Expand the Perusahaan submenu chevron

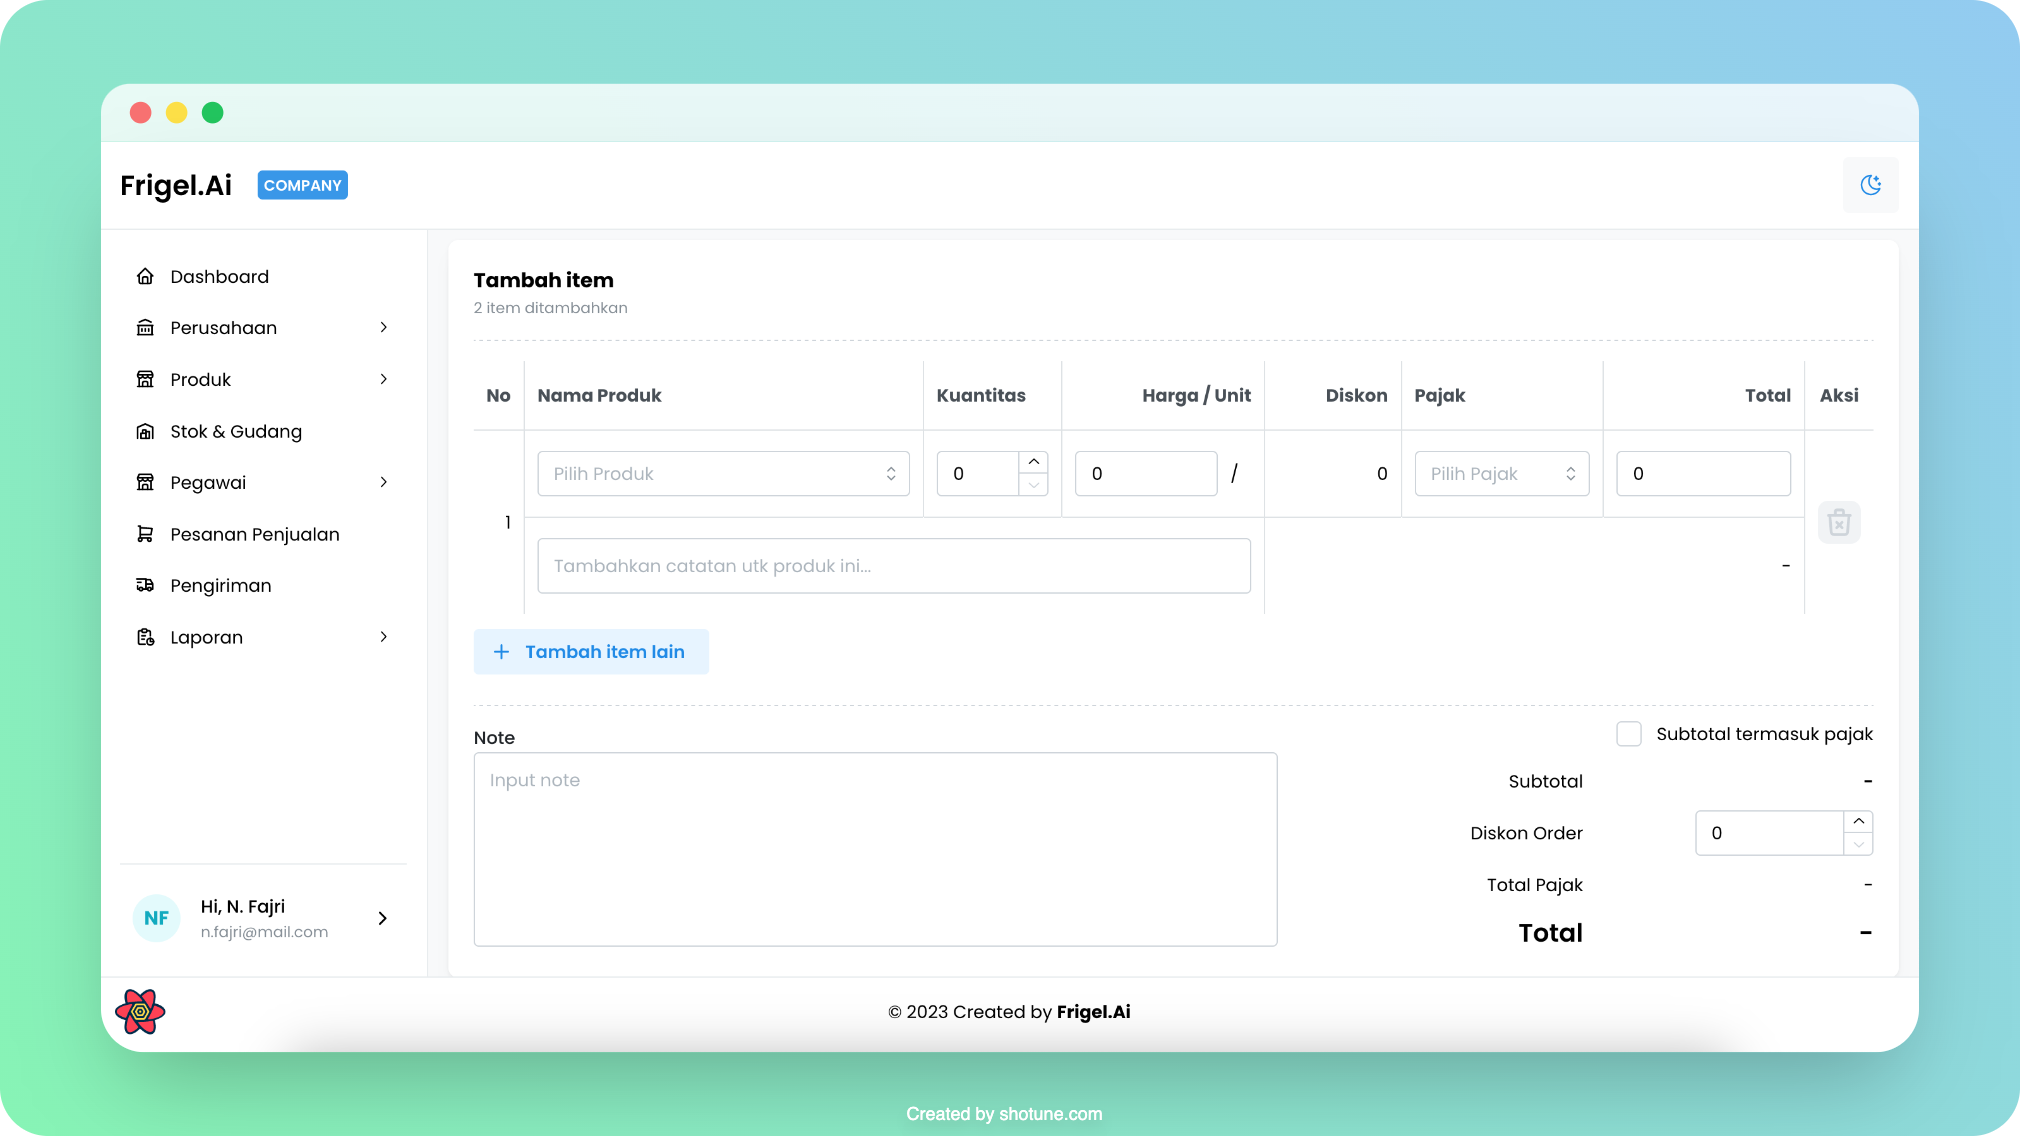click(x=383, y=328)
